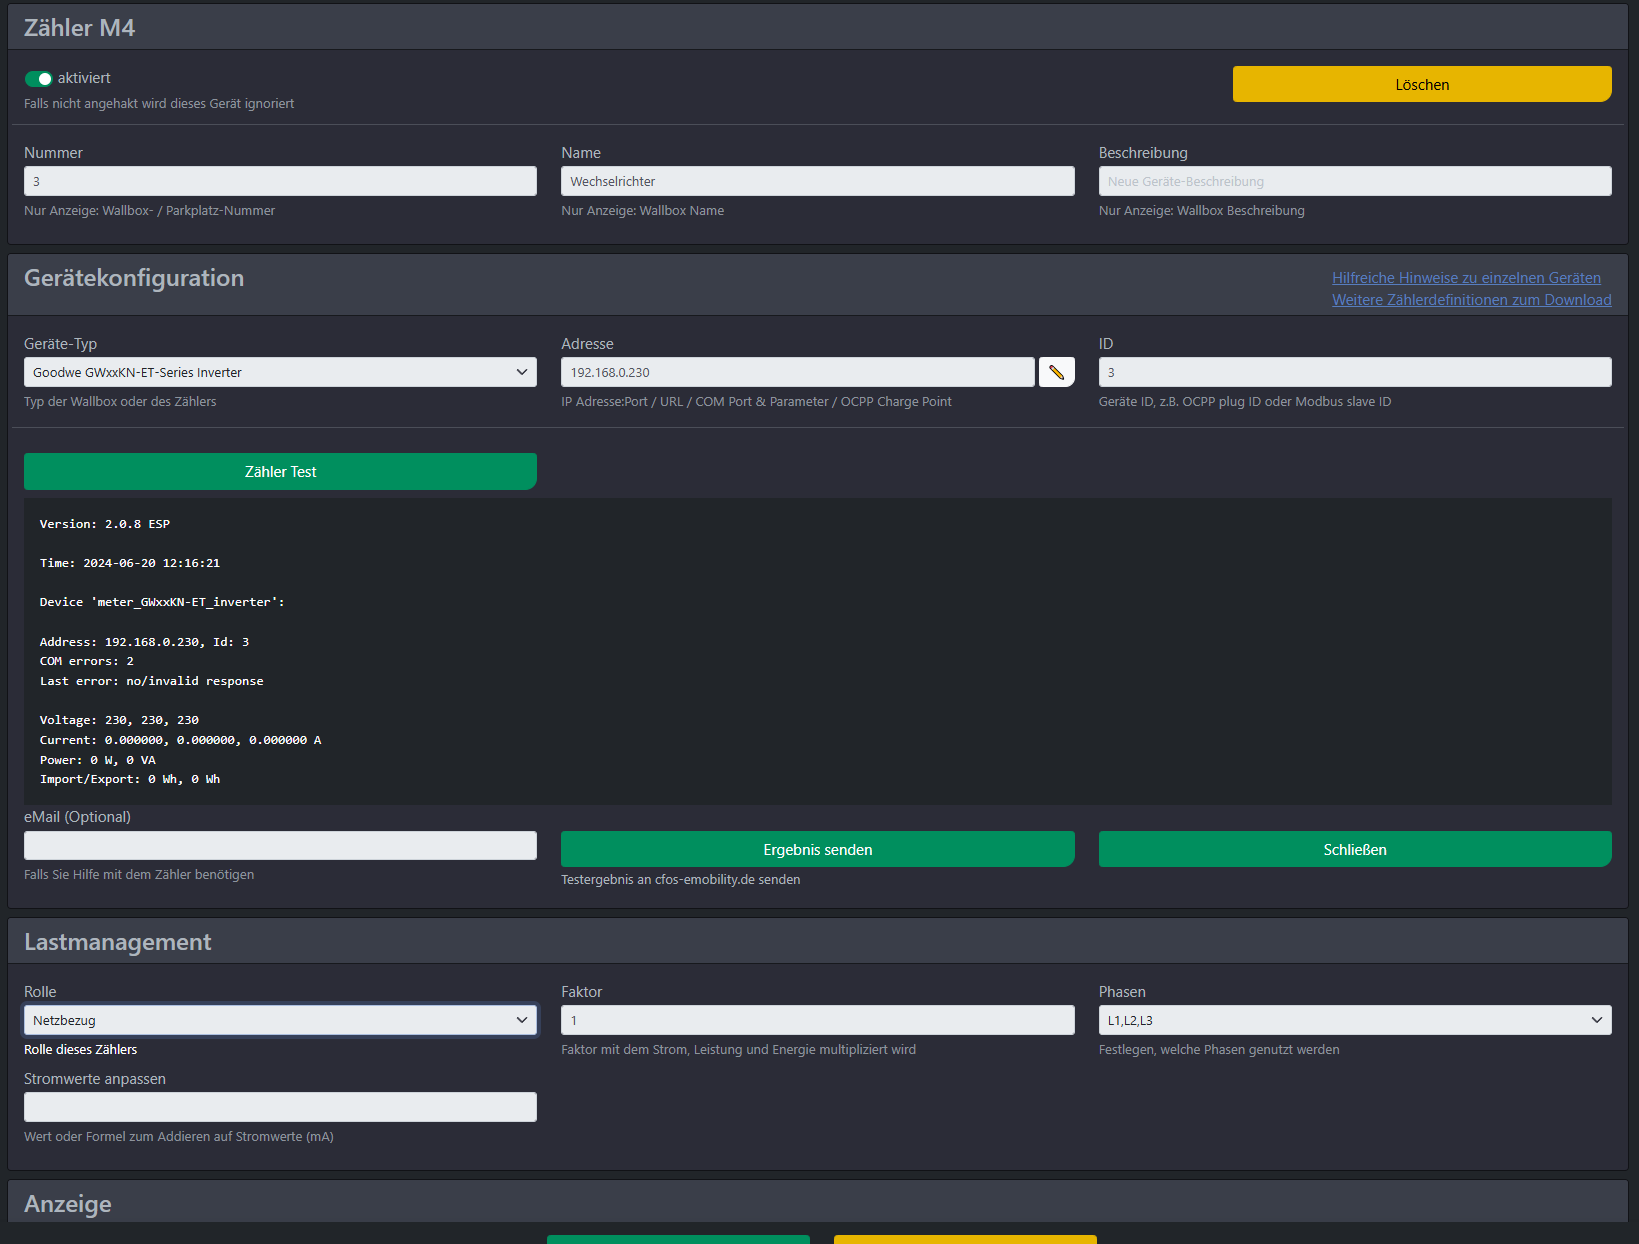This screenshot has width=1639, height=1244.
Task: Focus the Faktor input field
Action: [817, 1020]
